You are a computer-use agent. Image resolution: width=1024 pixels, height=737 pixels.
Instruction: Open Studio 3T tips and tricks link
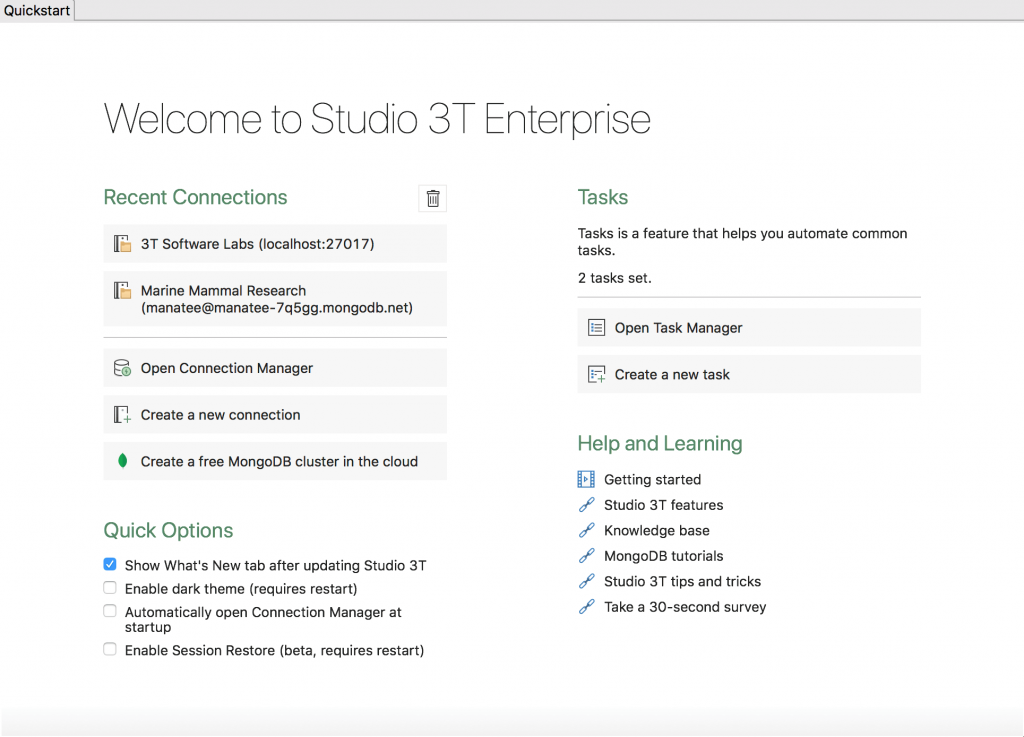(682, 582)
